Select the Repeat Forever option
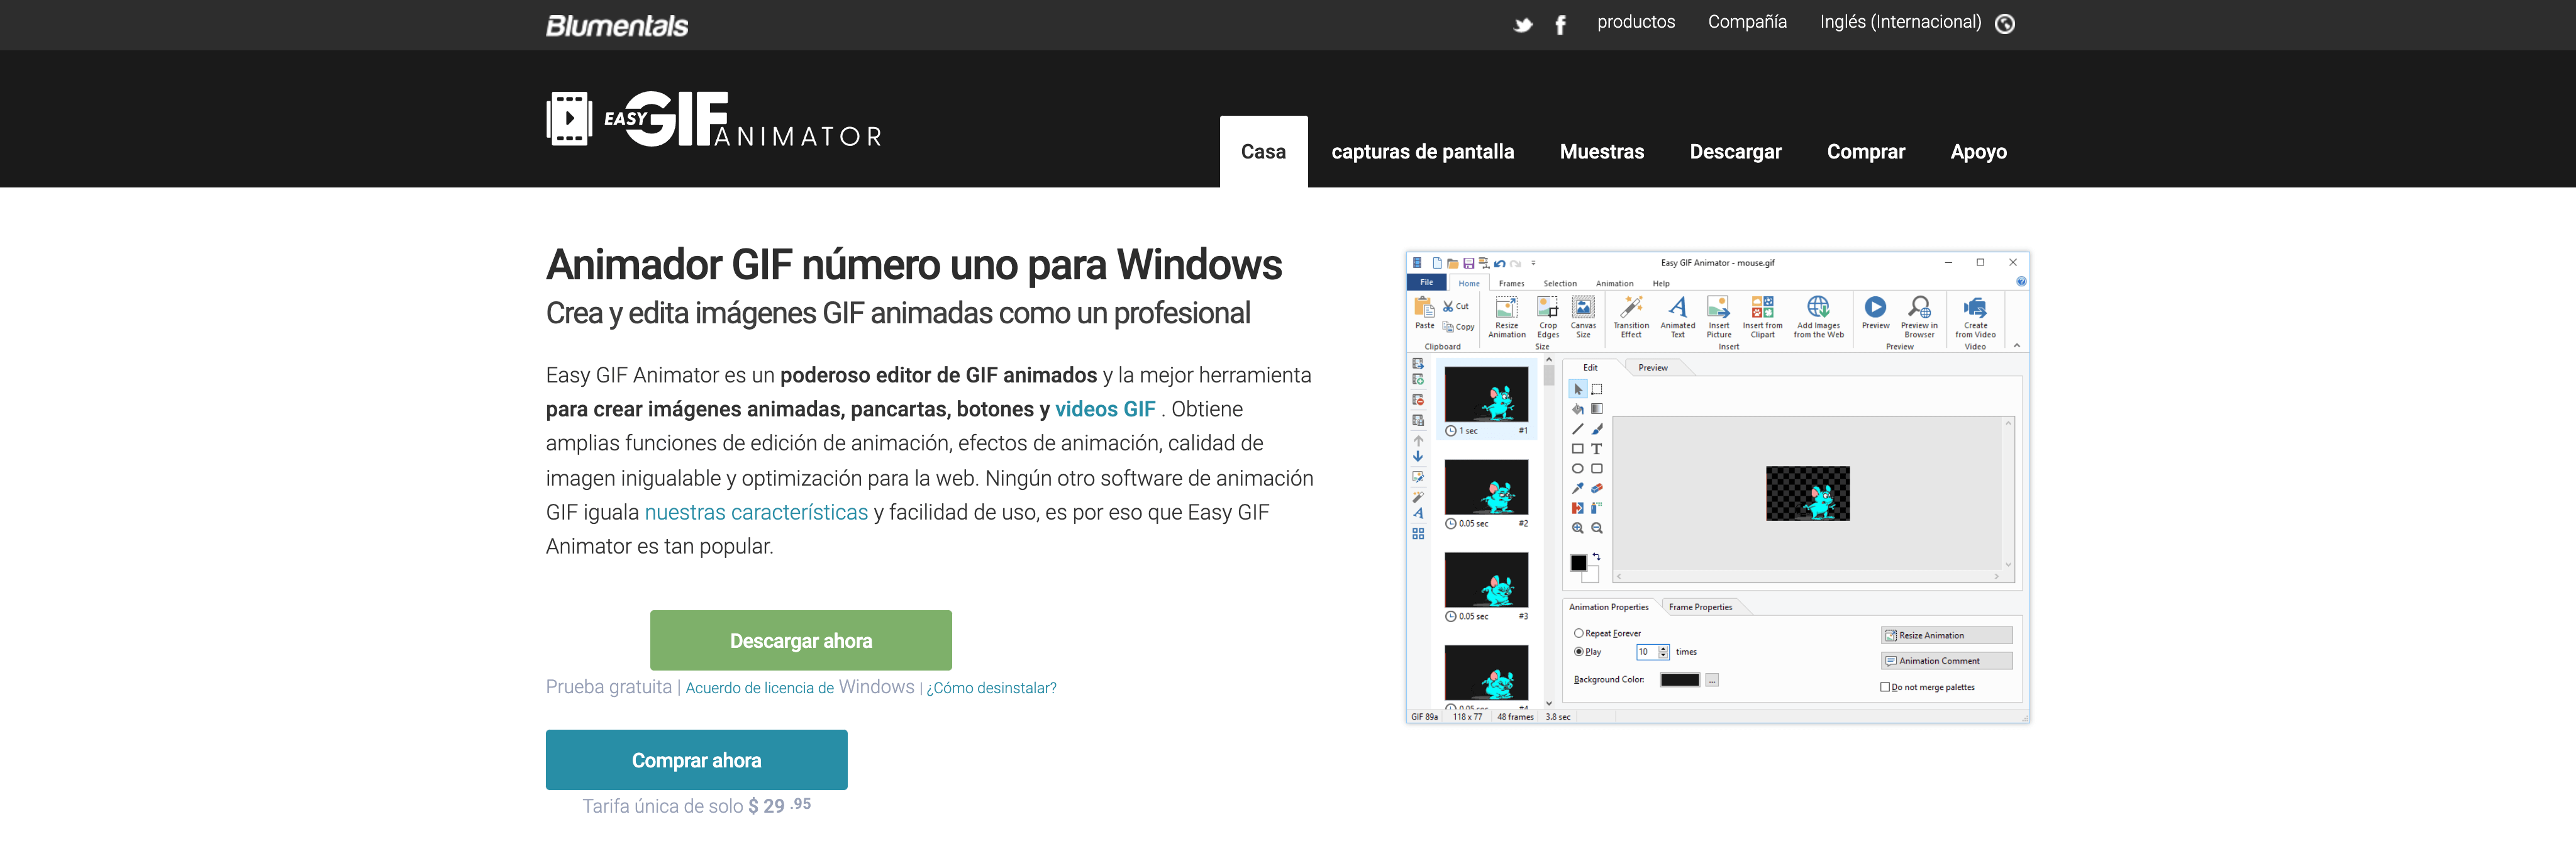This screenshot has height=858, width=2576. coord(1579,634)
